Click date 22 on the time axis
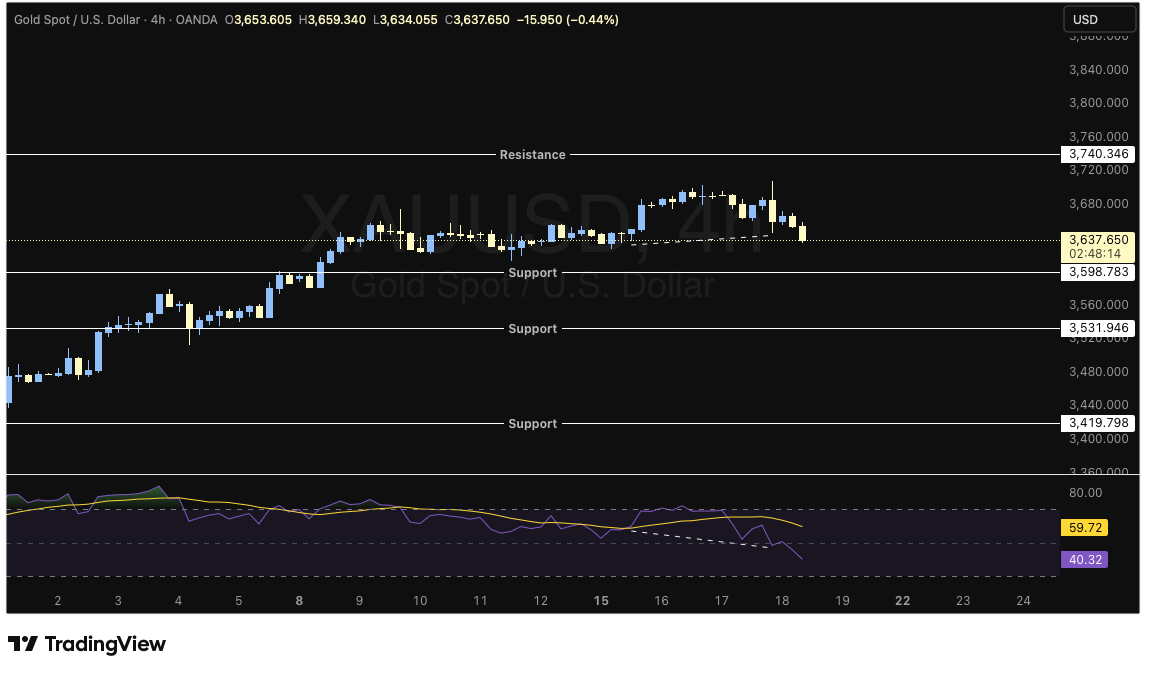This screenshot has height=674, width=1150. [x=902, y=601]
